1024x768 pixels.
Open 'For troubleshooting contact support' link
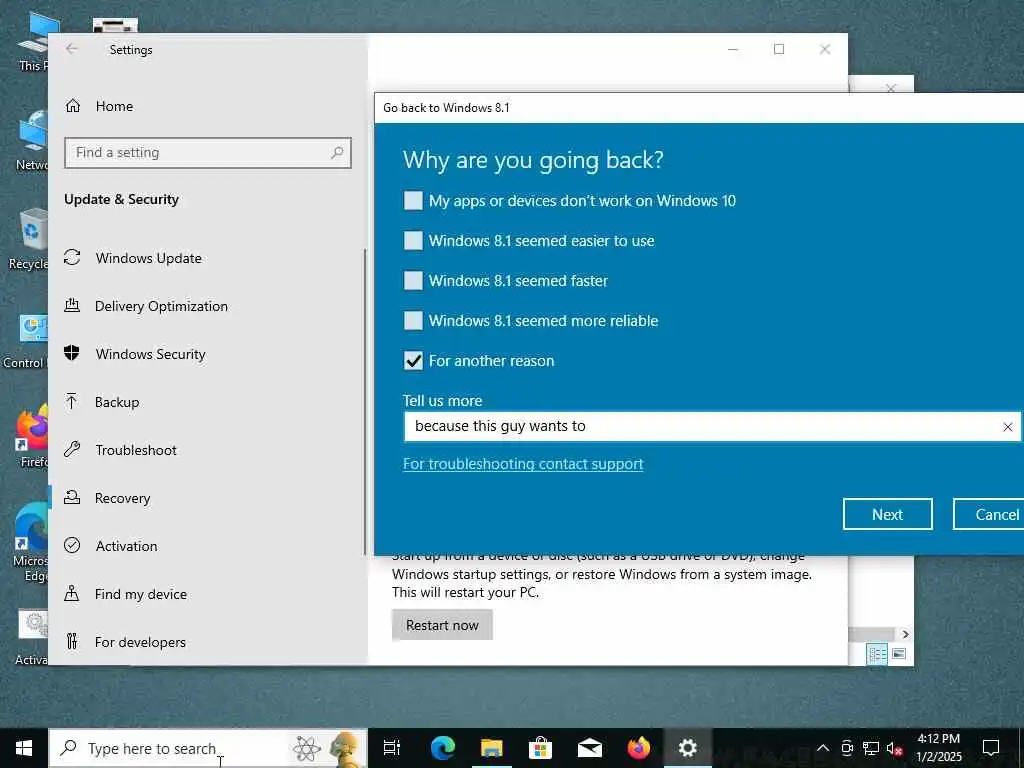point(523,464)
